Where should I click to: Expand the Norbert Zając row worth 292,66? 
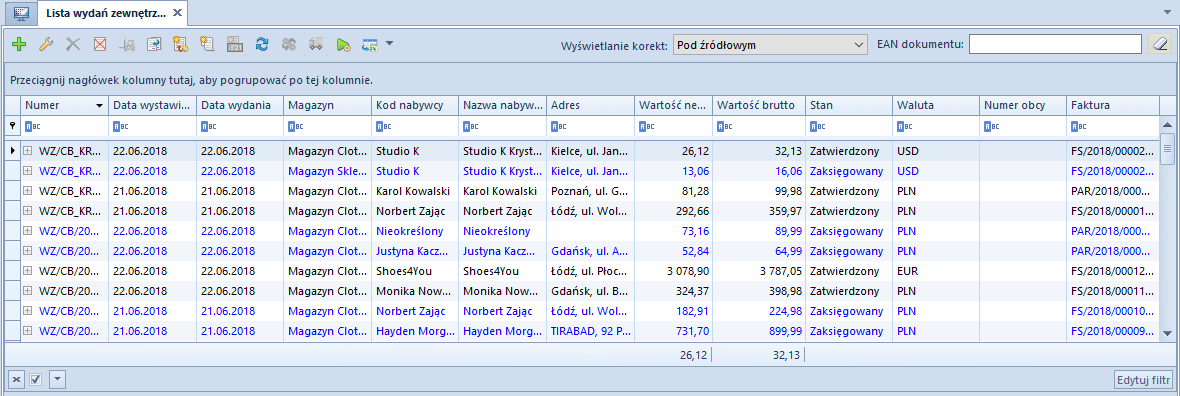28,211
